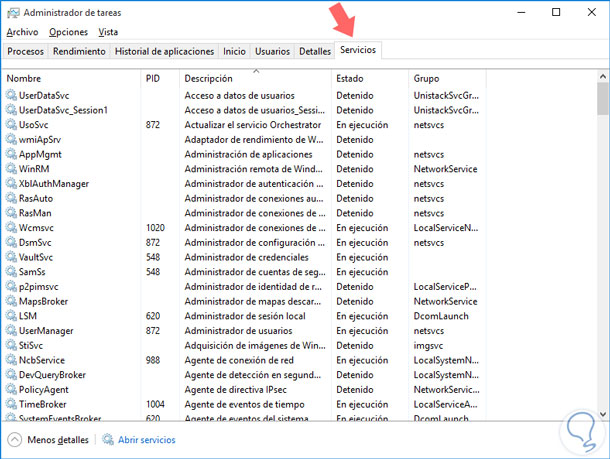Select the Servicios tab
The width and height of the screenshot is (610, 459).
358,50
